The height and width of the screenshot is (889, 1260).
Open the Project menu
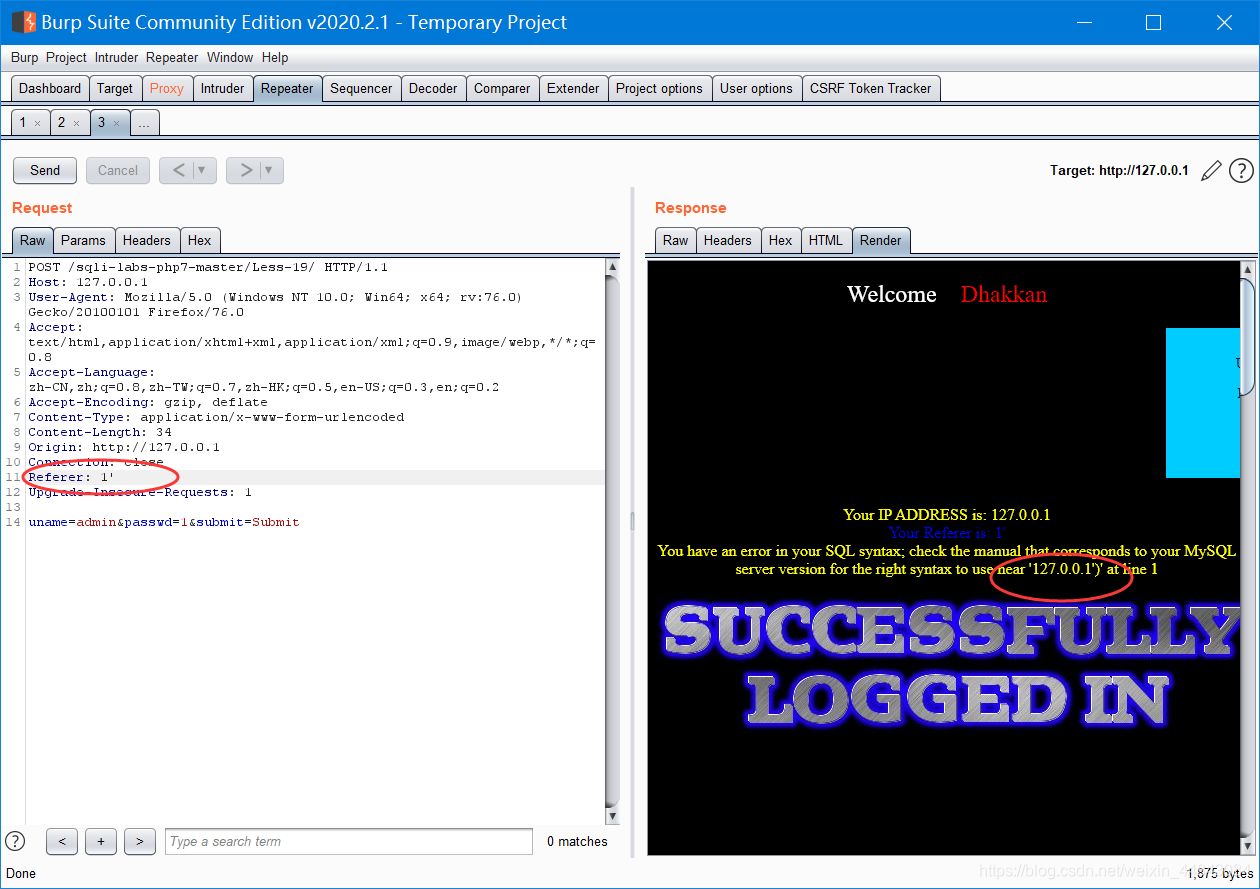click(66, 58)
